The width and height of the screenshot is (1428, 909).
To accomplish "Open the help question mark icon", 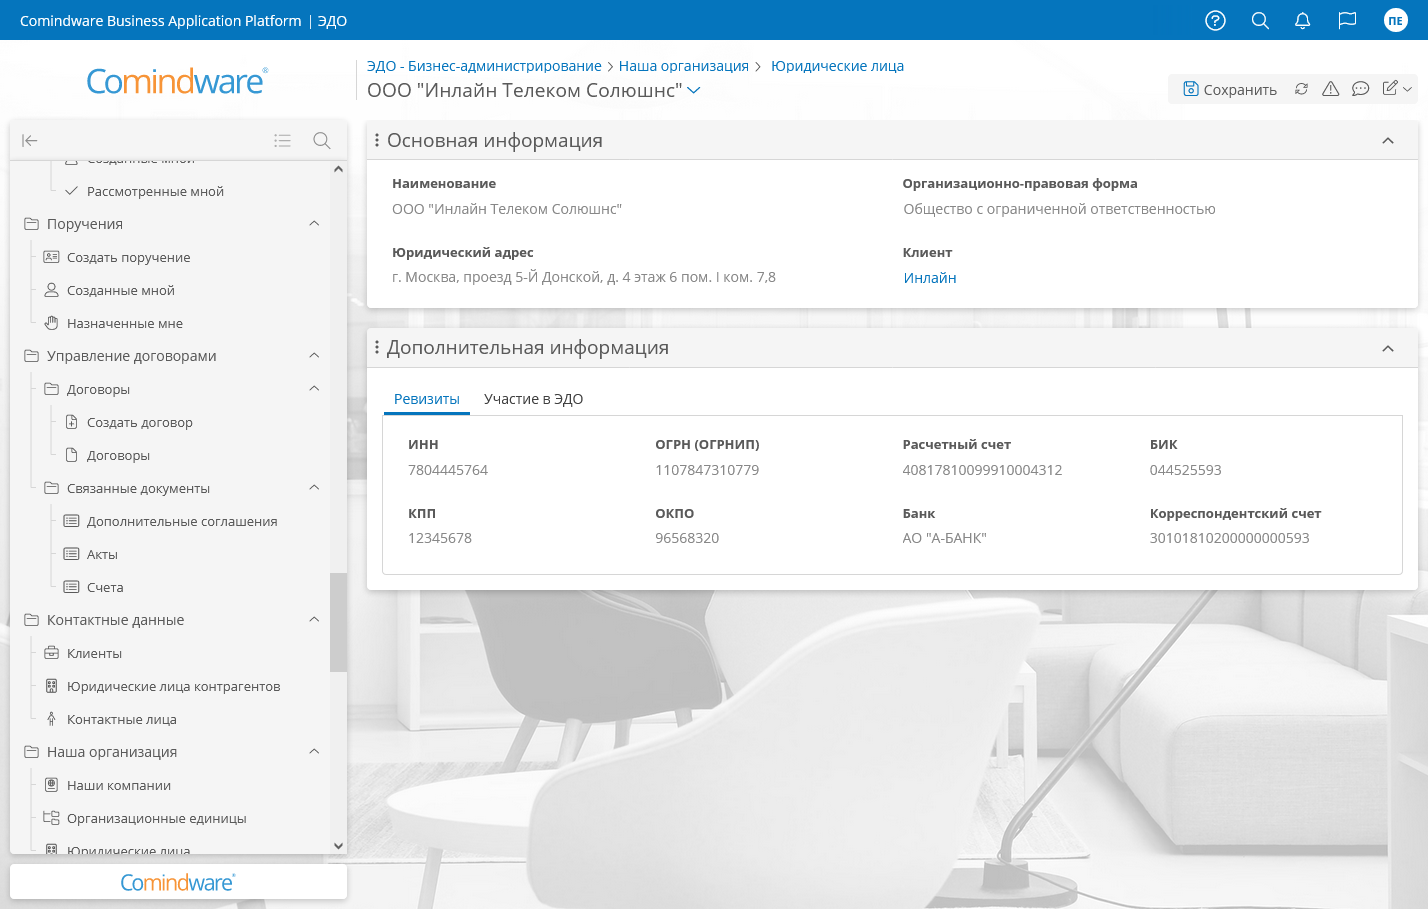I will (x=1215, y=20).
